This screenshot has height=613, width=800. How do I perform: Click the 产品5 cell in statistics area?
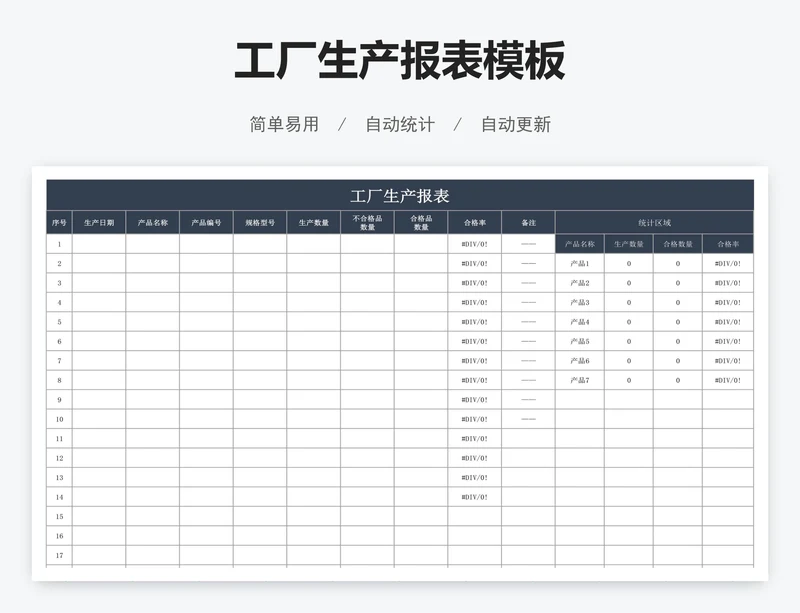[x=580, y=341]
